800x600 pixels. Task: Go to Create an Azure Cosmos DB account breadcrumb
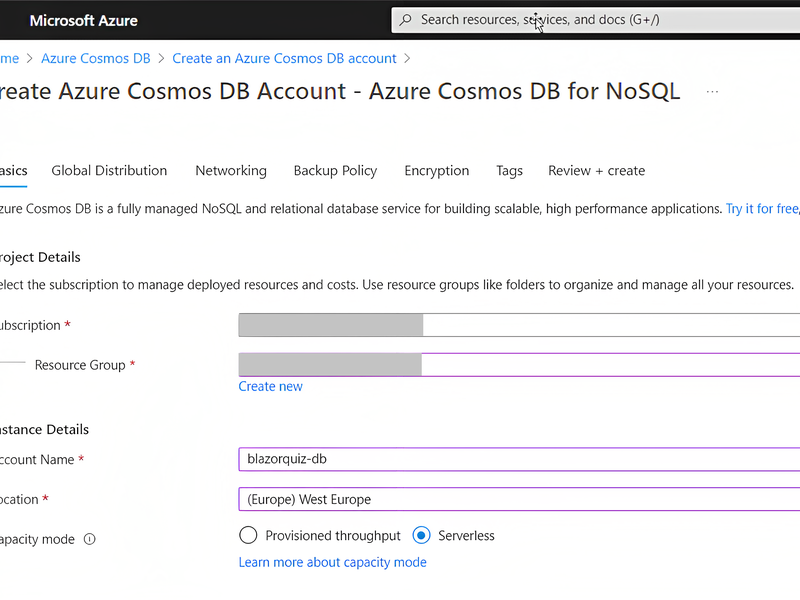[x=284, y=58]
